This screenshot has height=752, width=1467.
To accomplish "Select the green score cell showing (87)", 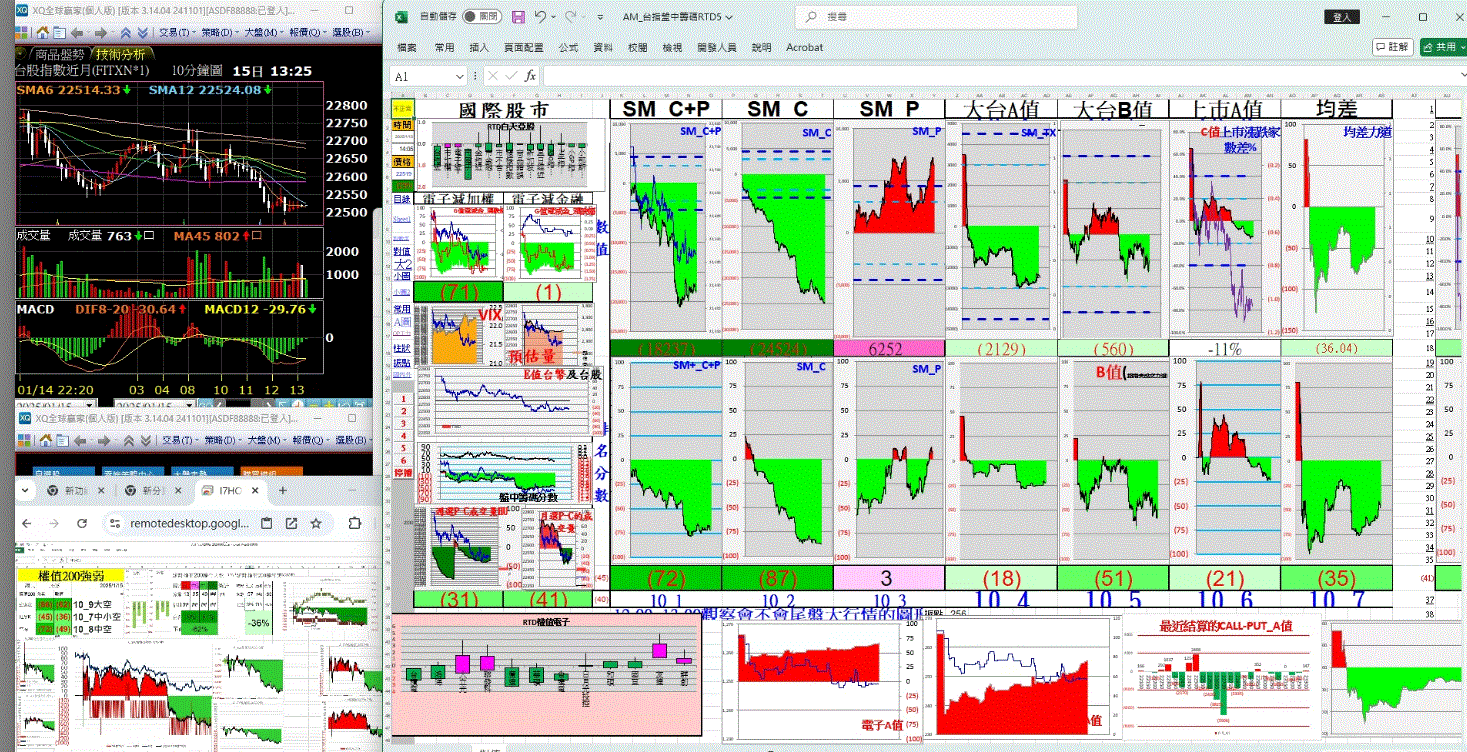I will (x=777, y=578).
